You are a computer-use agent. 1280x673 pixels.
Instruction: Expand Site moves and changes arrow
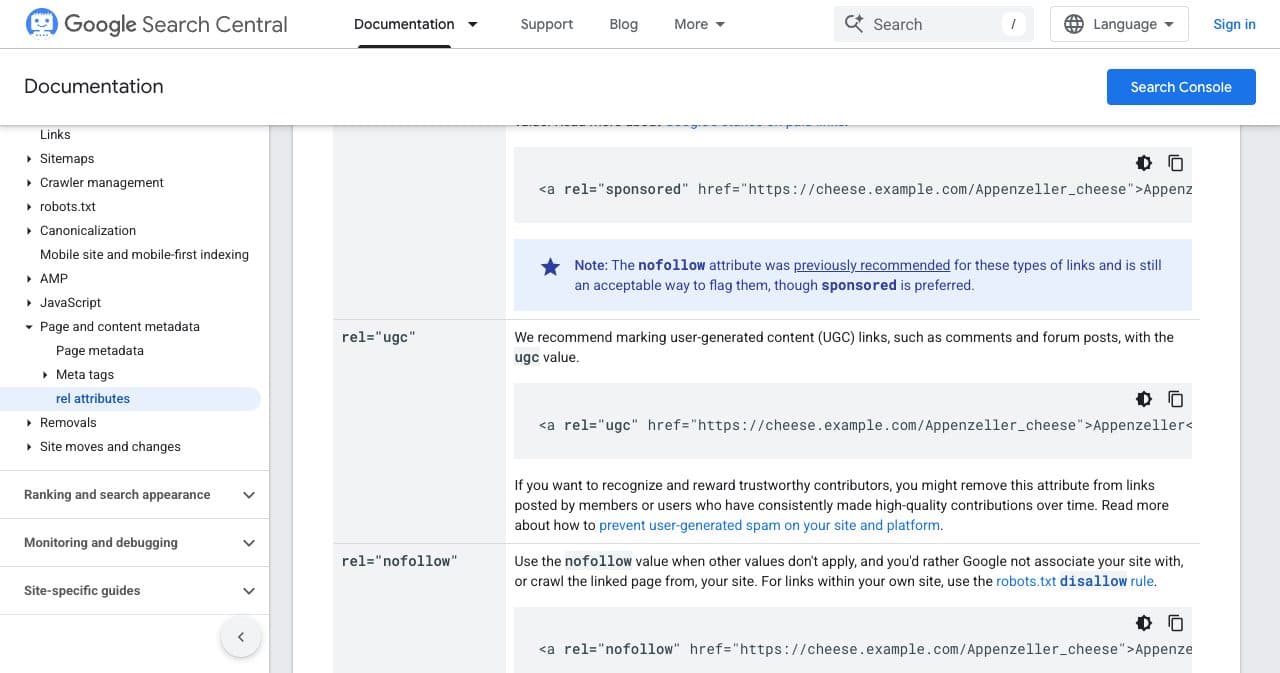(29, 447)
